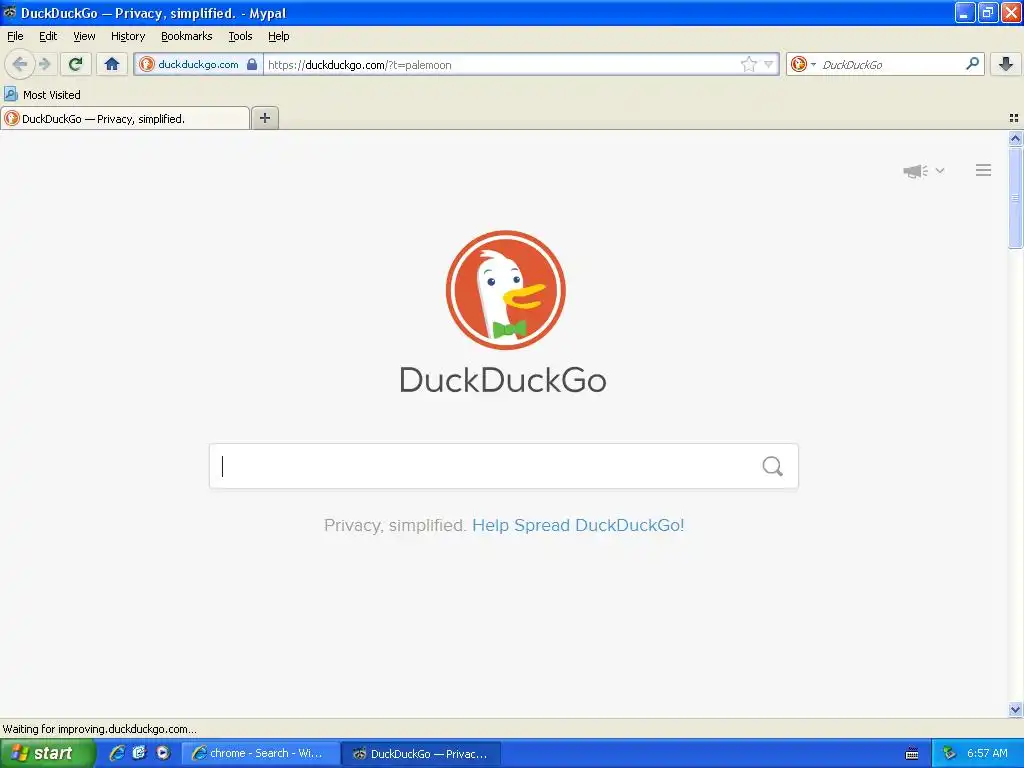Open the Edit menu
Image resolution: width=1024 pixels, height=768 pixels.
point(48,37)
